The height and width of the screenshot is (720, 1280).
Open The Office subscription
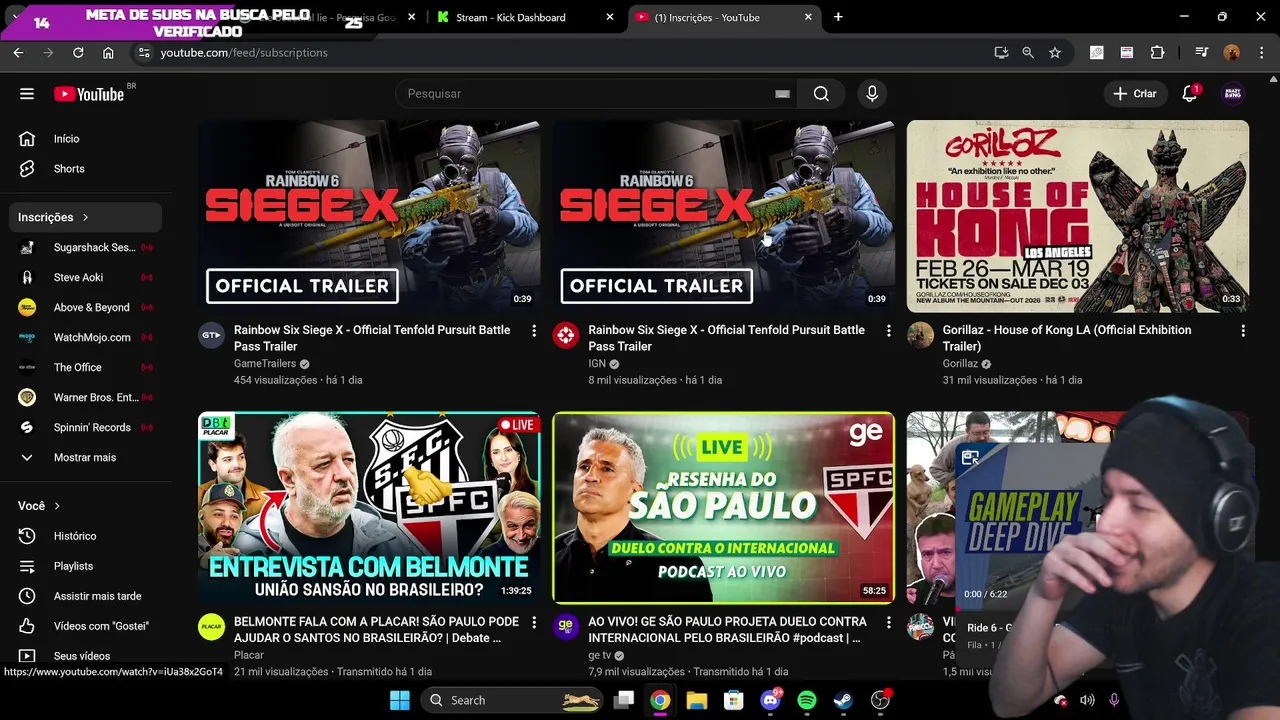86,367
